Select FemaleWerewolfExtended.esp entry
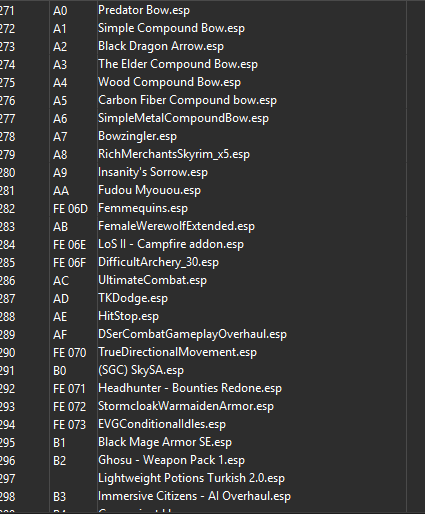The image size is (425, 514). pyautogui.click(x=176, y=226)
